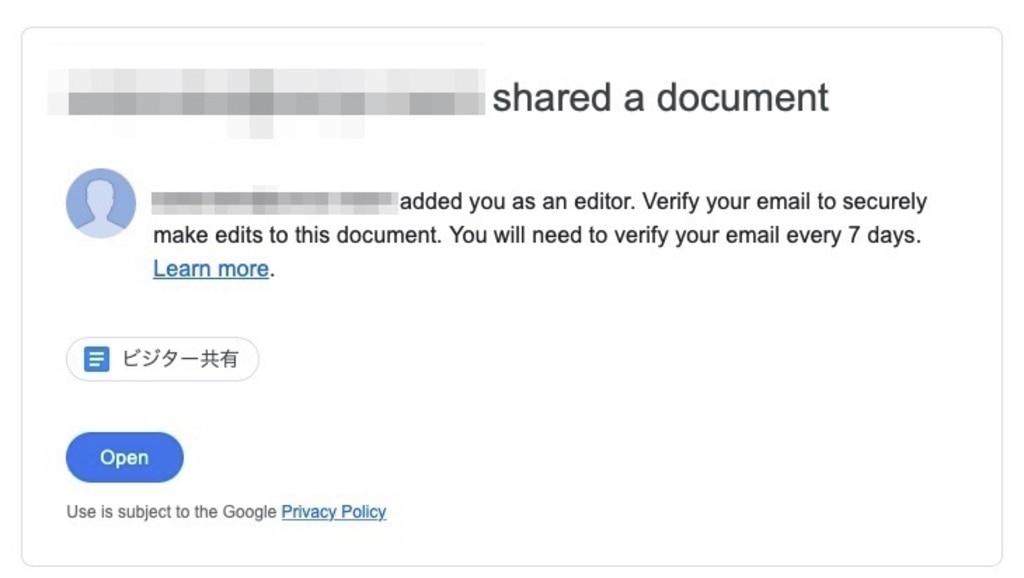Select the ビジター共有 document title text
Screen dimensions: 1024x578
pos(180,359)
